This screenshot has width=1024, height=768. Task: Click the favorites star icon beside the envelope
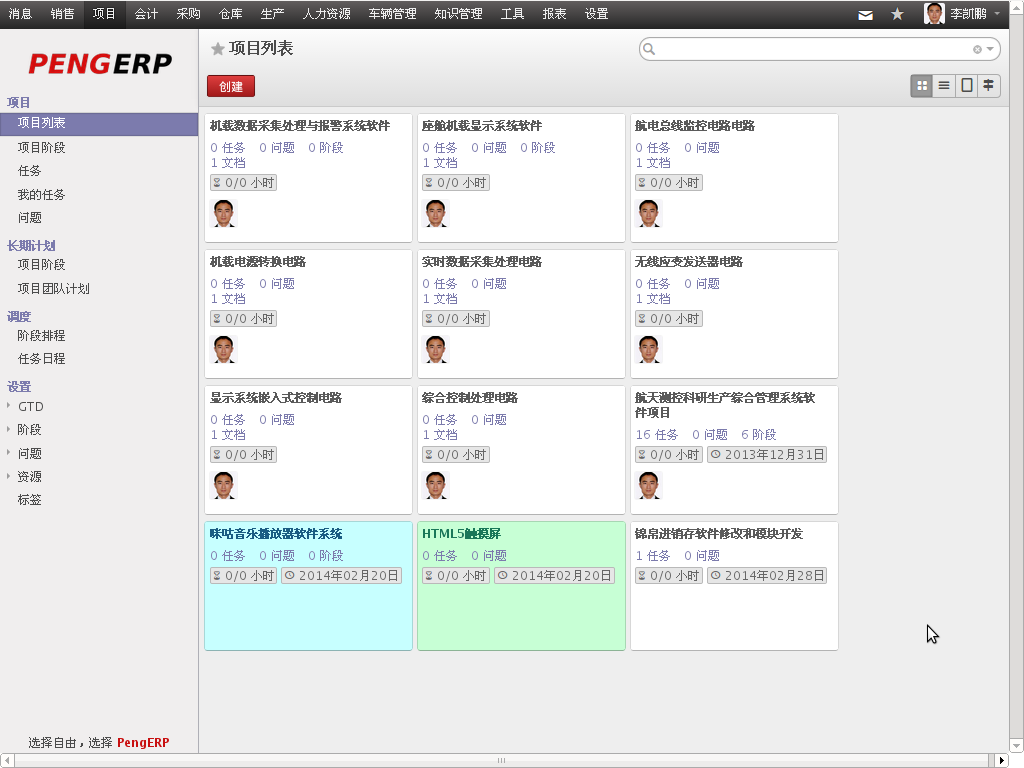[x=896, y=14]
